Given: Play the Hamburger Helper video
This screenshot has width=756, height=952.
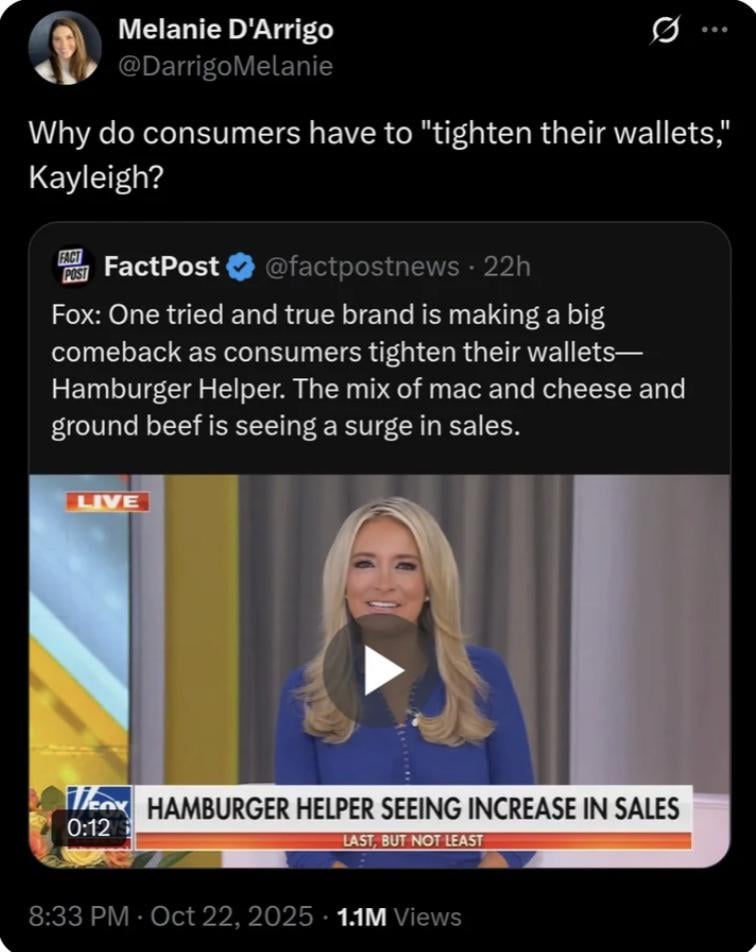Looking at the screenshot, I should (x=381, y=670).
